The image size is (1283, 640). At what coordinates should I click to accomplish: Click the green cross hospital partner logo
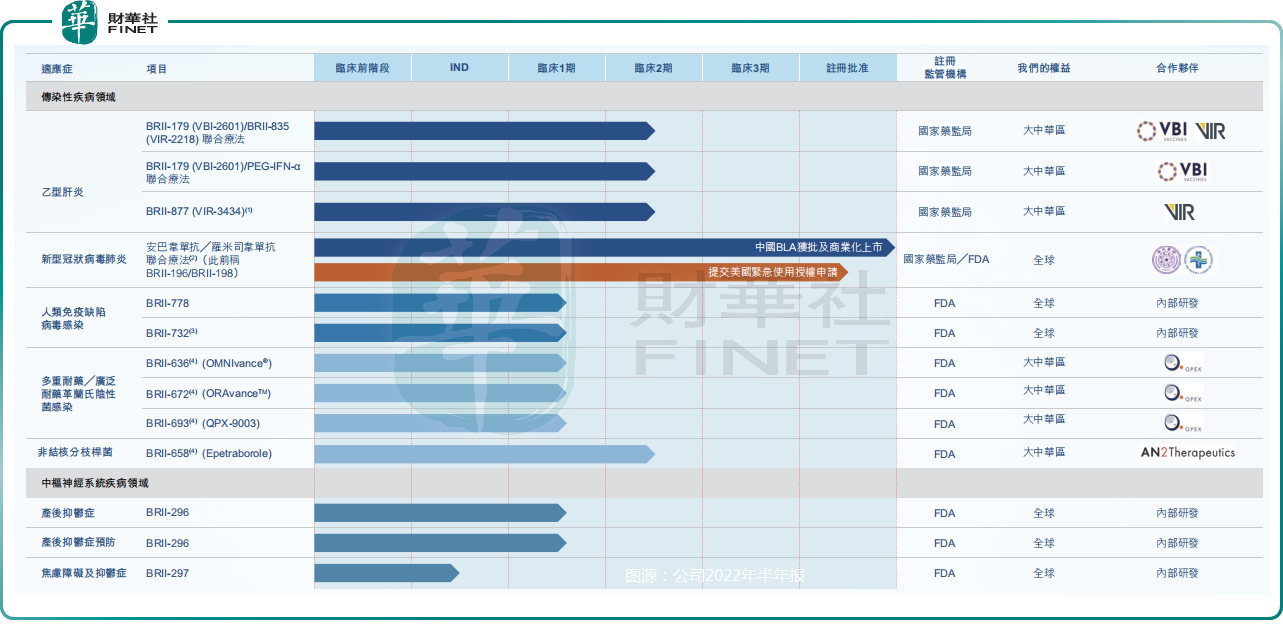click(1198, 260)
